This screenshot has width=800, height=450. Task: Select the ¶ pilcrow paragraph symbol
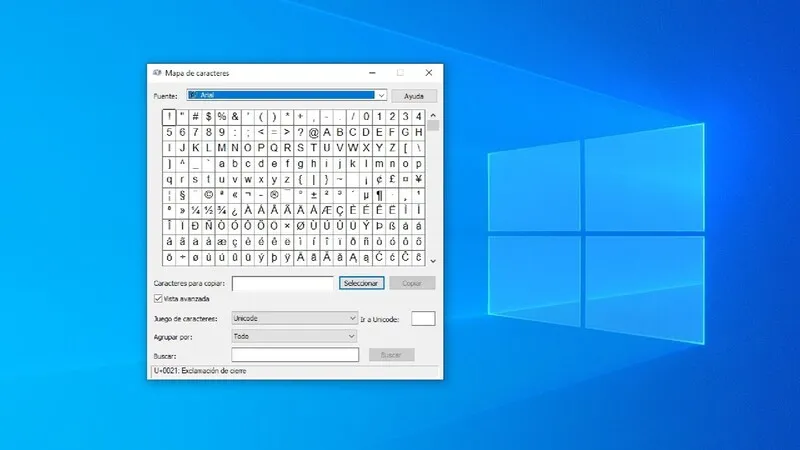[x=379, y=195]
